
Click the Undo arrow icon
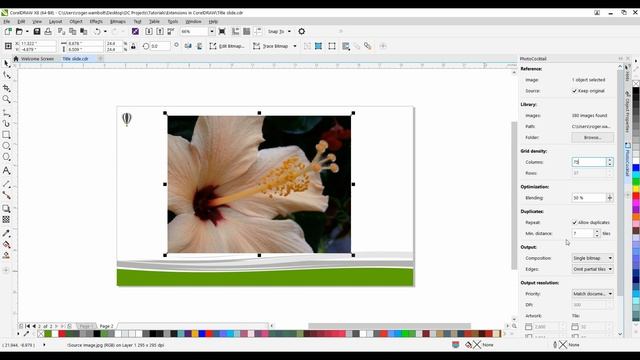(98, 31)
